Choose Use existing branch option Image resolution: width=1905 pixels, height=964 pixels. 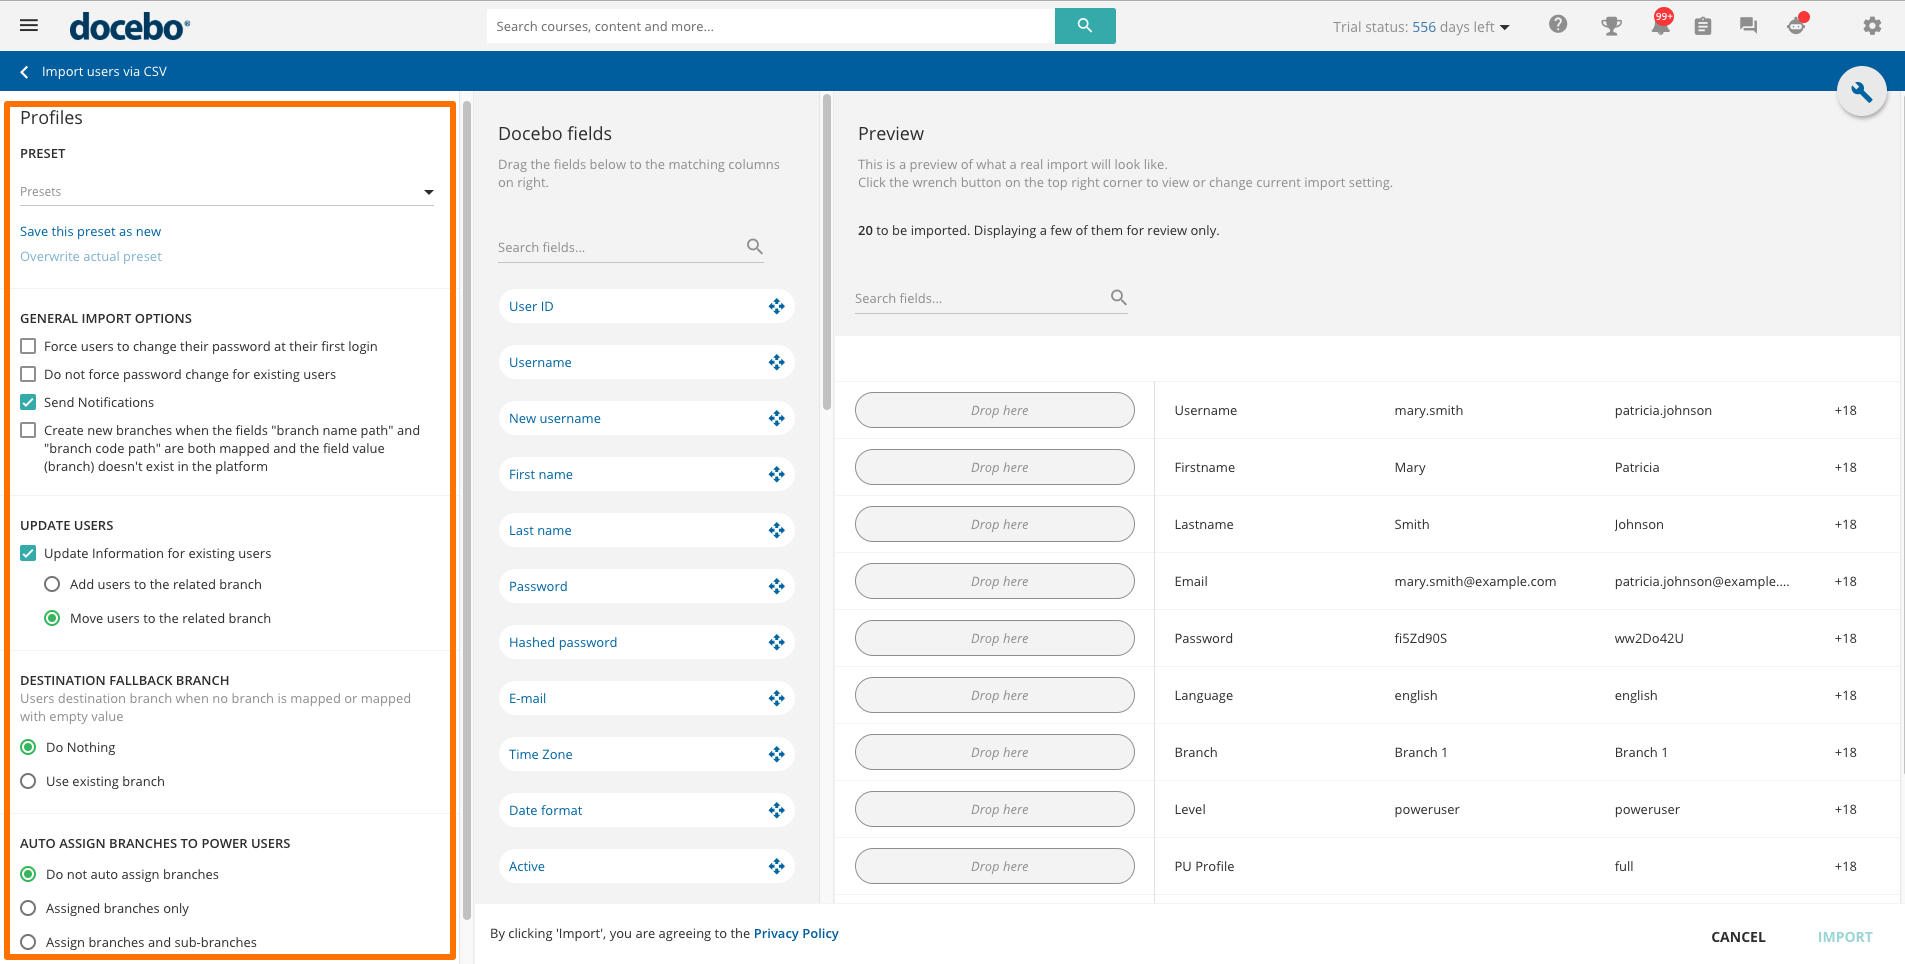(x=28, y=782)
